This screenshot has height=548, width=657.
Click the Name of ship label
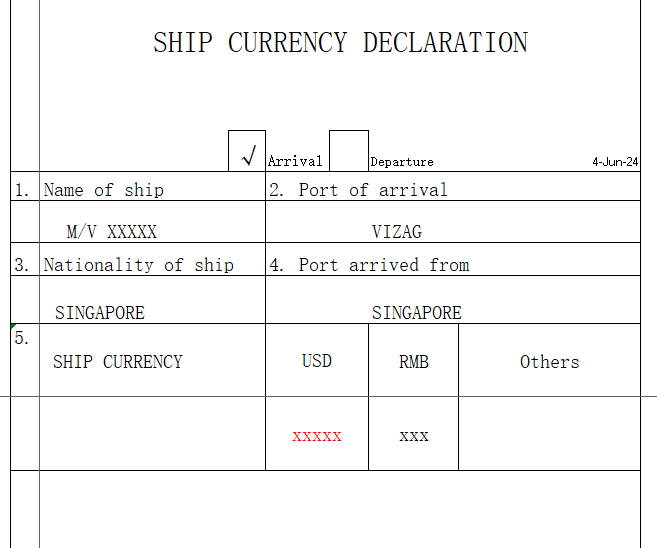click(103, 190)
